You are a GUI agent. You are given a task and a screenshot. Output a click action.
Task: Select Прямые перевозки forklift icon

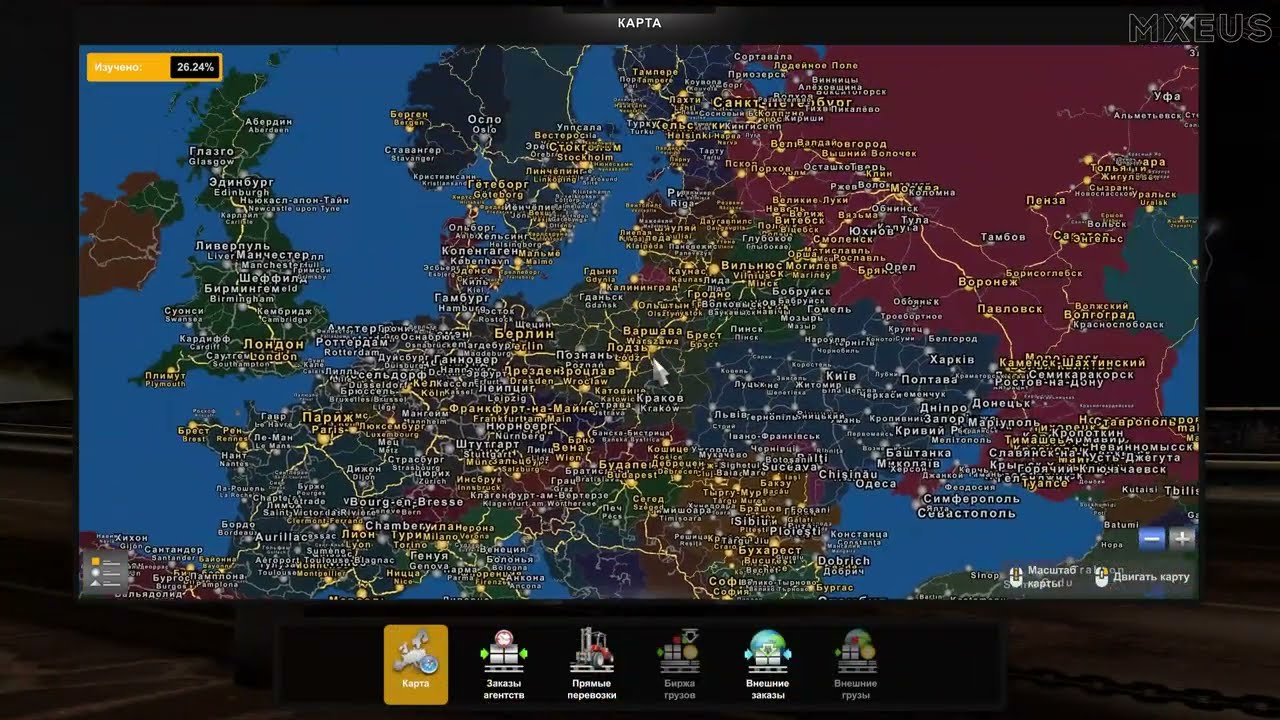[x=592, y=664]
